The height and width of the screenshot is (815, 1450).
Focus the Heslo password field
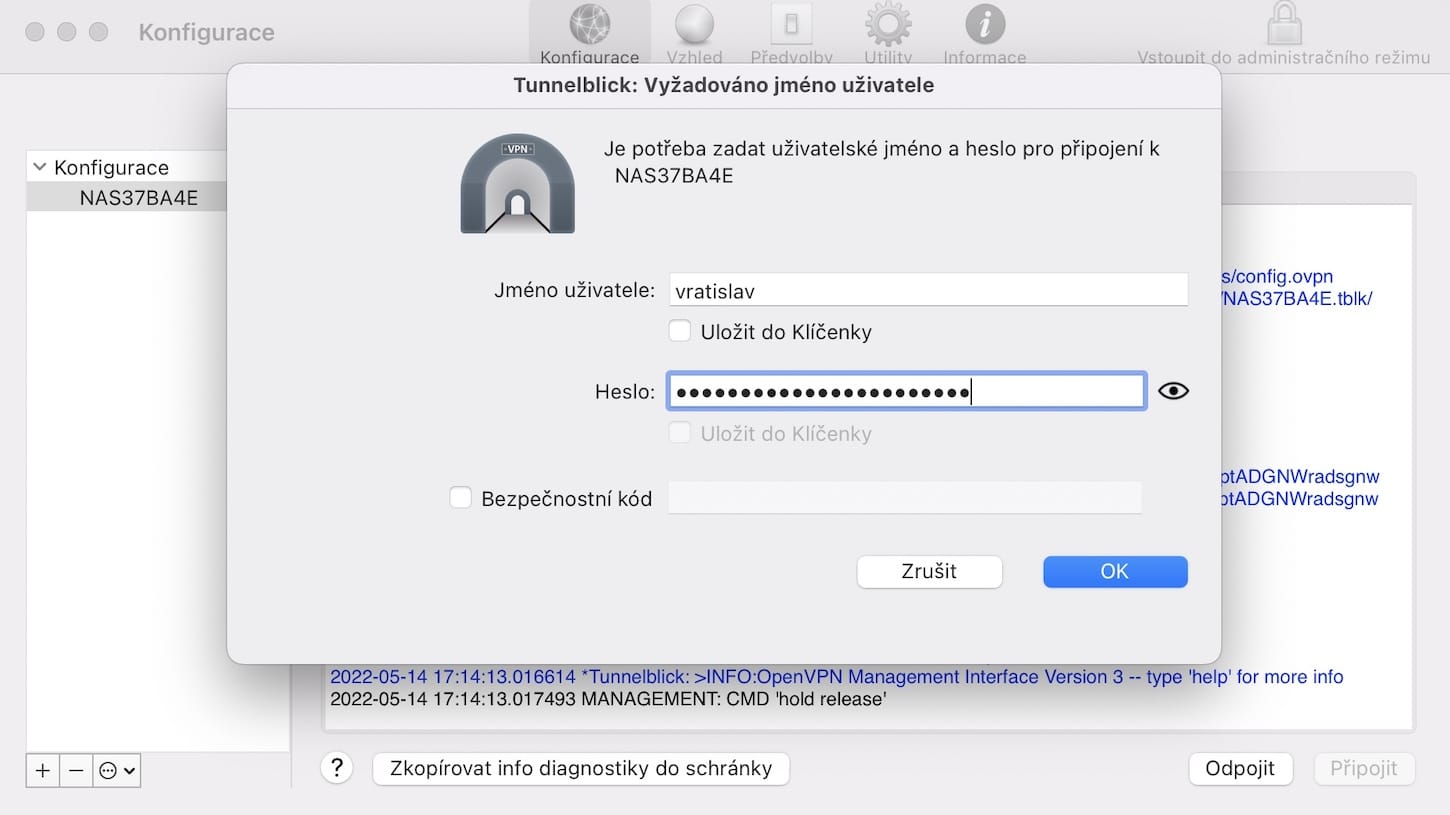pyautogui.click(x=906, y=391)
